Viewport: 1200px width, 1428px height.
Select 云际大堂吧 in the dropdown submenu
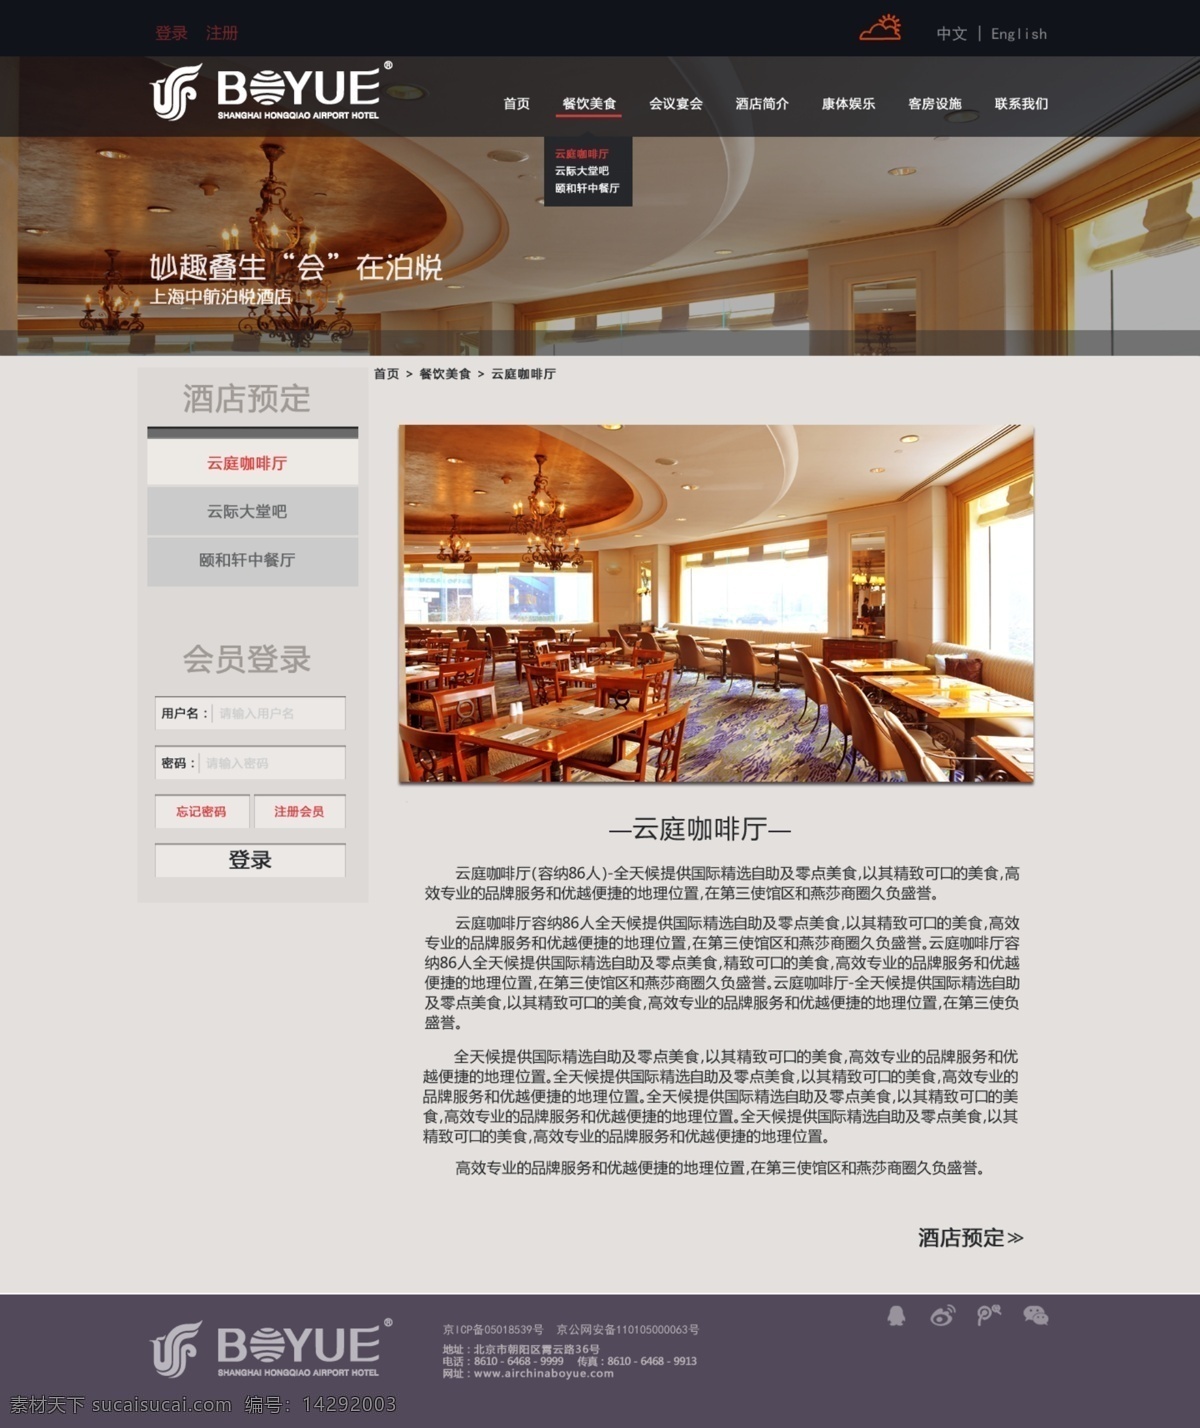tap(581, 171)
